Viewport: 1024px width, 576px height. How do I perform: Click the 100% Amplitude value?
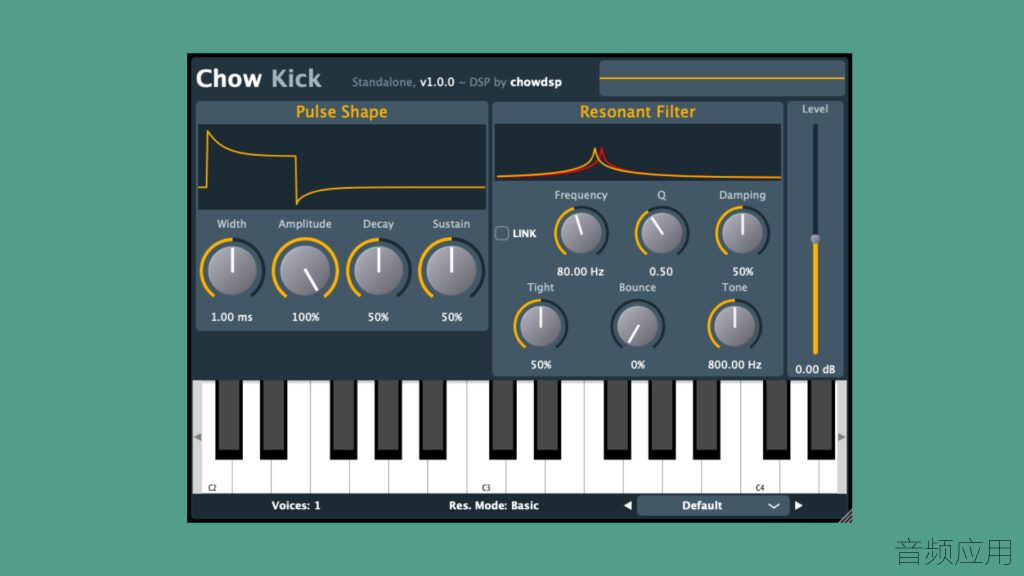[305, 317]
